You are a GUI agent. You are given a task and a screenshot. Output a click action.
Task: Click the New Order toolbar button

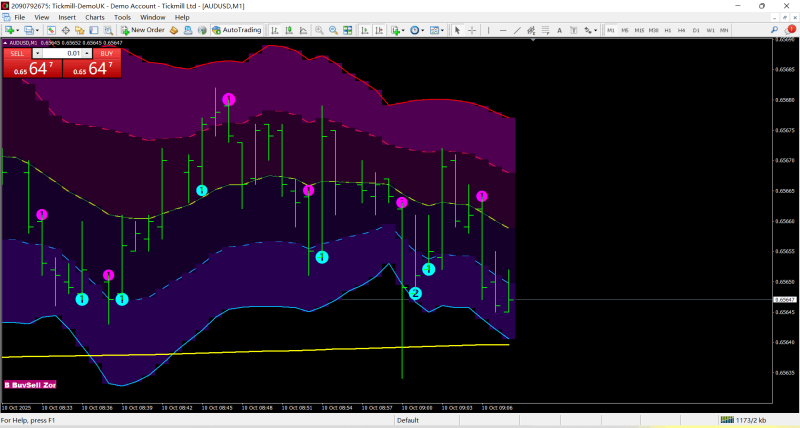(142, 30)
